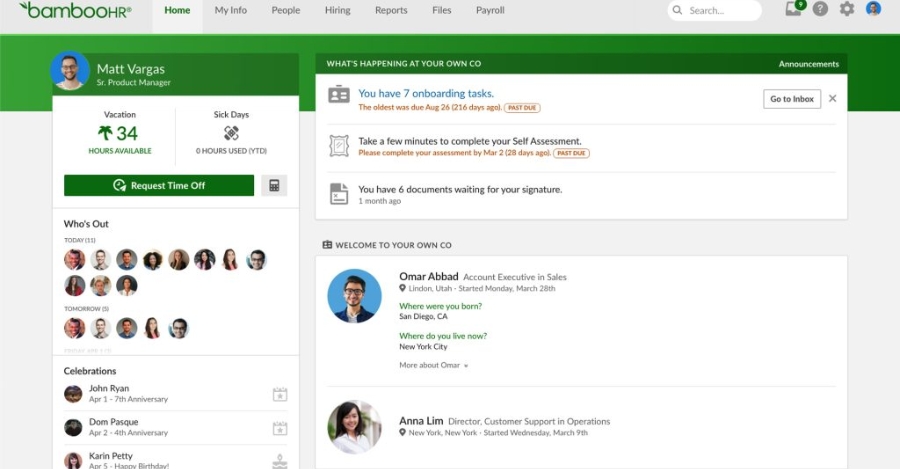Open the inbox tray icon with badge
This screenshot has width=900, height=469.
794,10
